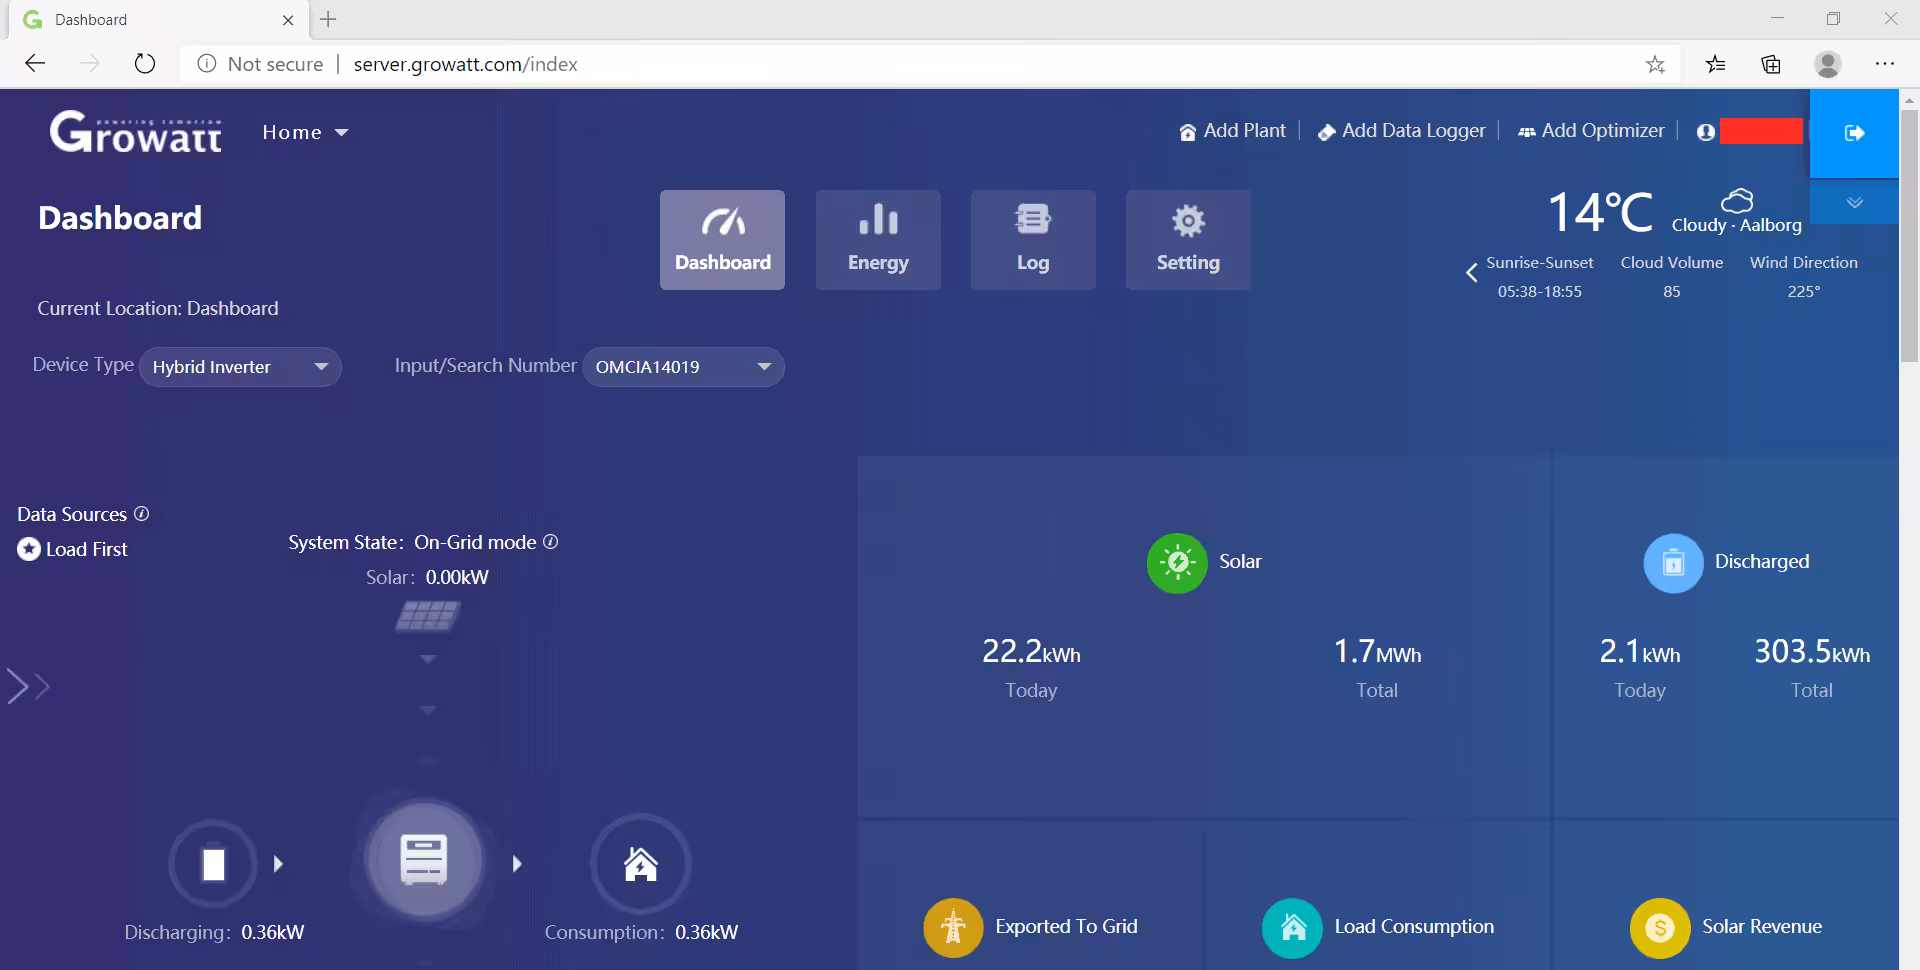
Task: Click the page vertical scrollbar
Action: click(1909, 234)
